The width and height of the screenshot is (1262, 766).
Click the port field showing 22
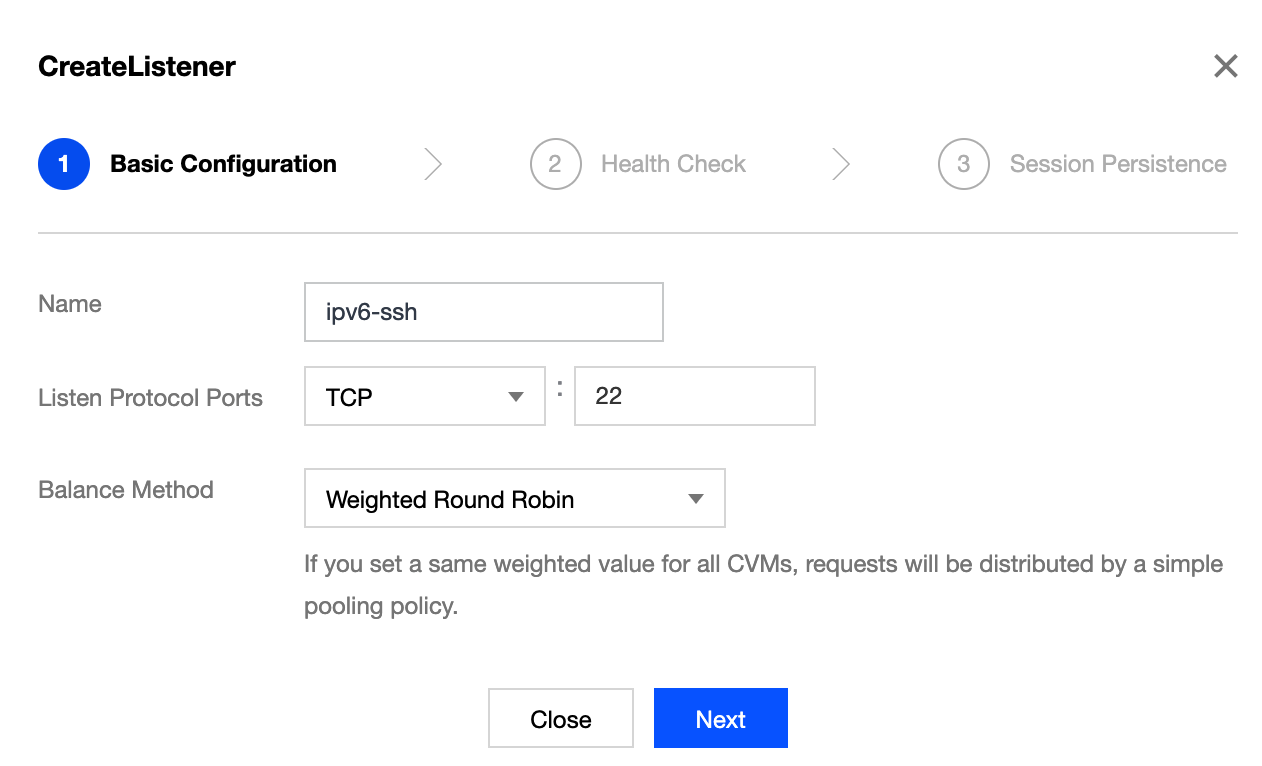694,396
